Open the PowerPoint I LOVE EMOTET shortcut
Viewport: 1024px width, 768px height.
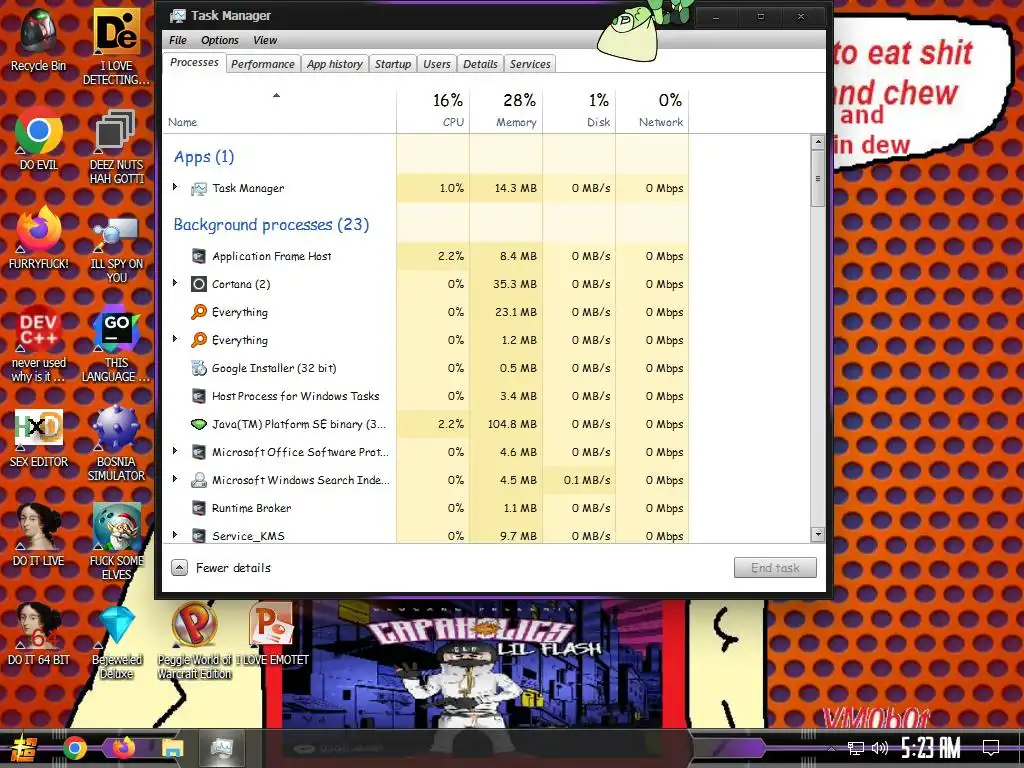[x=272, y=634]
